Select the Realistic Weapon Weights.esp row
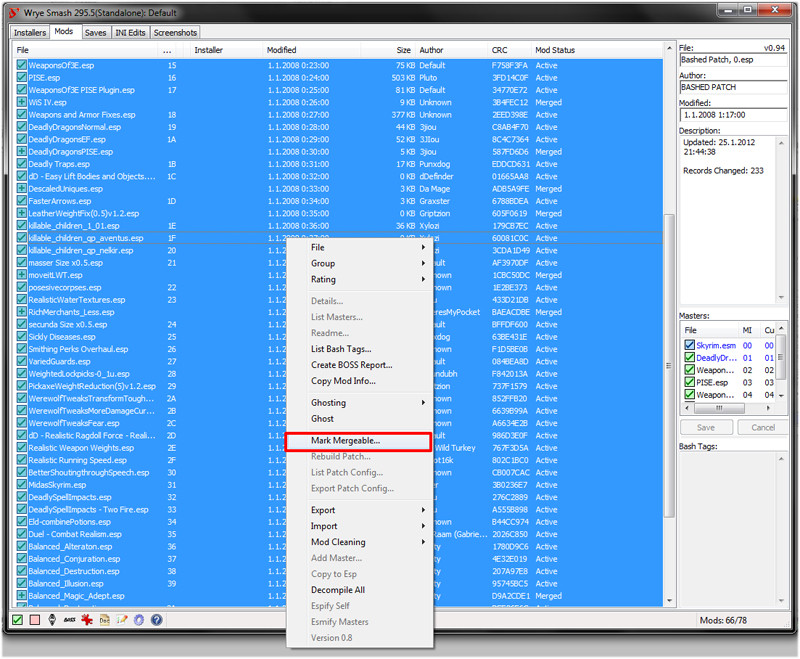Viewport: 800px width, 659px height. coord(339,448)
